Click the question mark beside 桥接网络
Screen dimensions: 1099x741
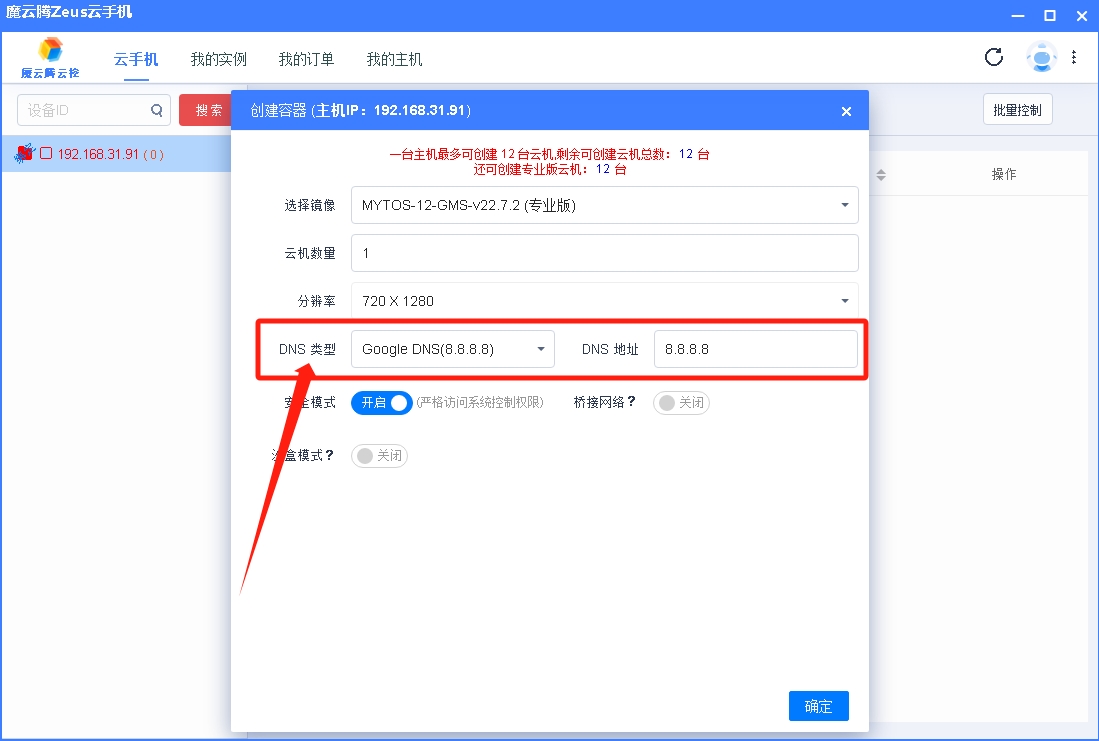(631, 402)
